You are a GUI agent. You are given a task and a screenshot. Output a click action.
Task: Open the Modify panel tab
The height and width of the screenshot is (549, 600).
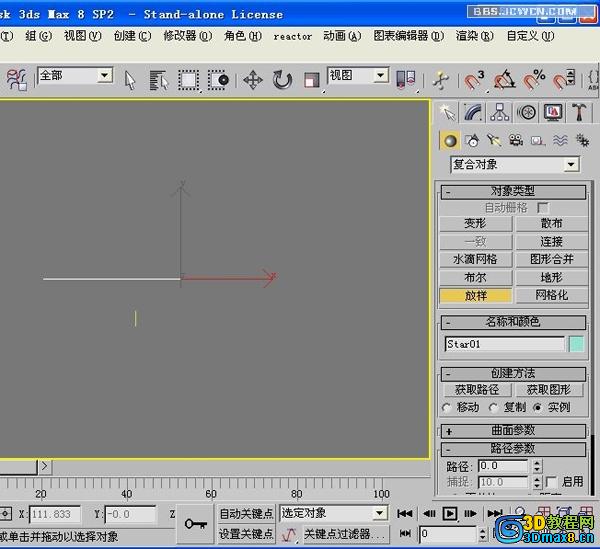point(474,112)
